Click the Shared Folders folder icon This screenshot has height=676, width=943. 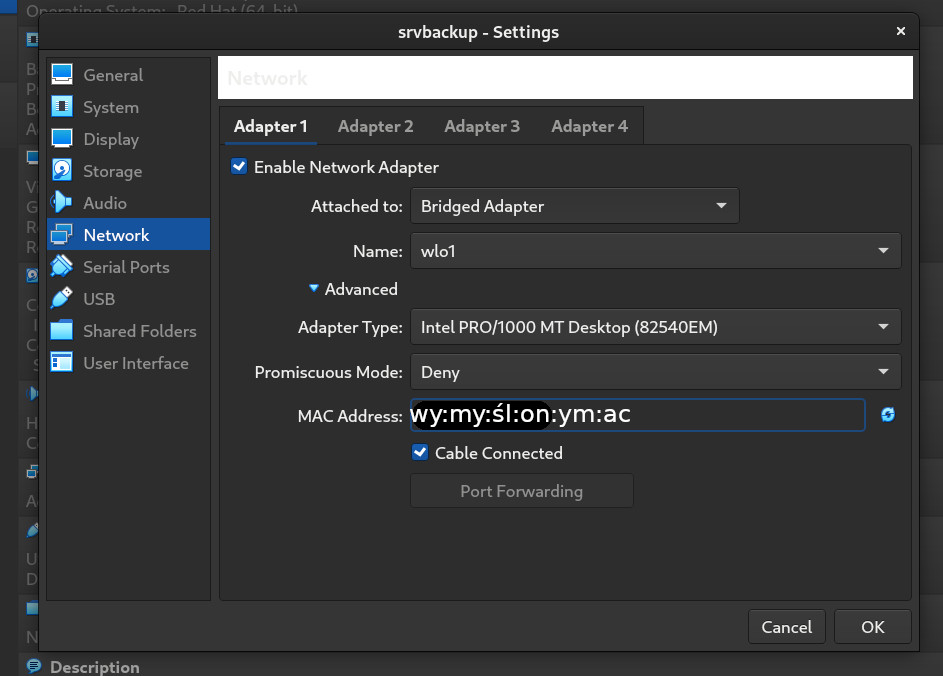pyautogui.click(x=62, y=331)
